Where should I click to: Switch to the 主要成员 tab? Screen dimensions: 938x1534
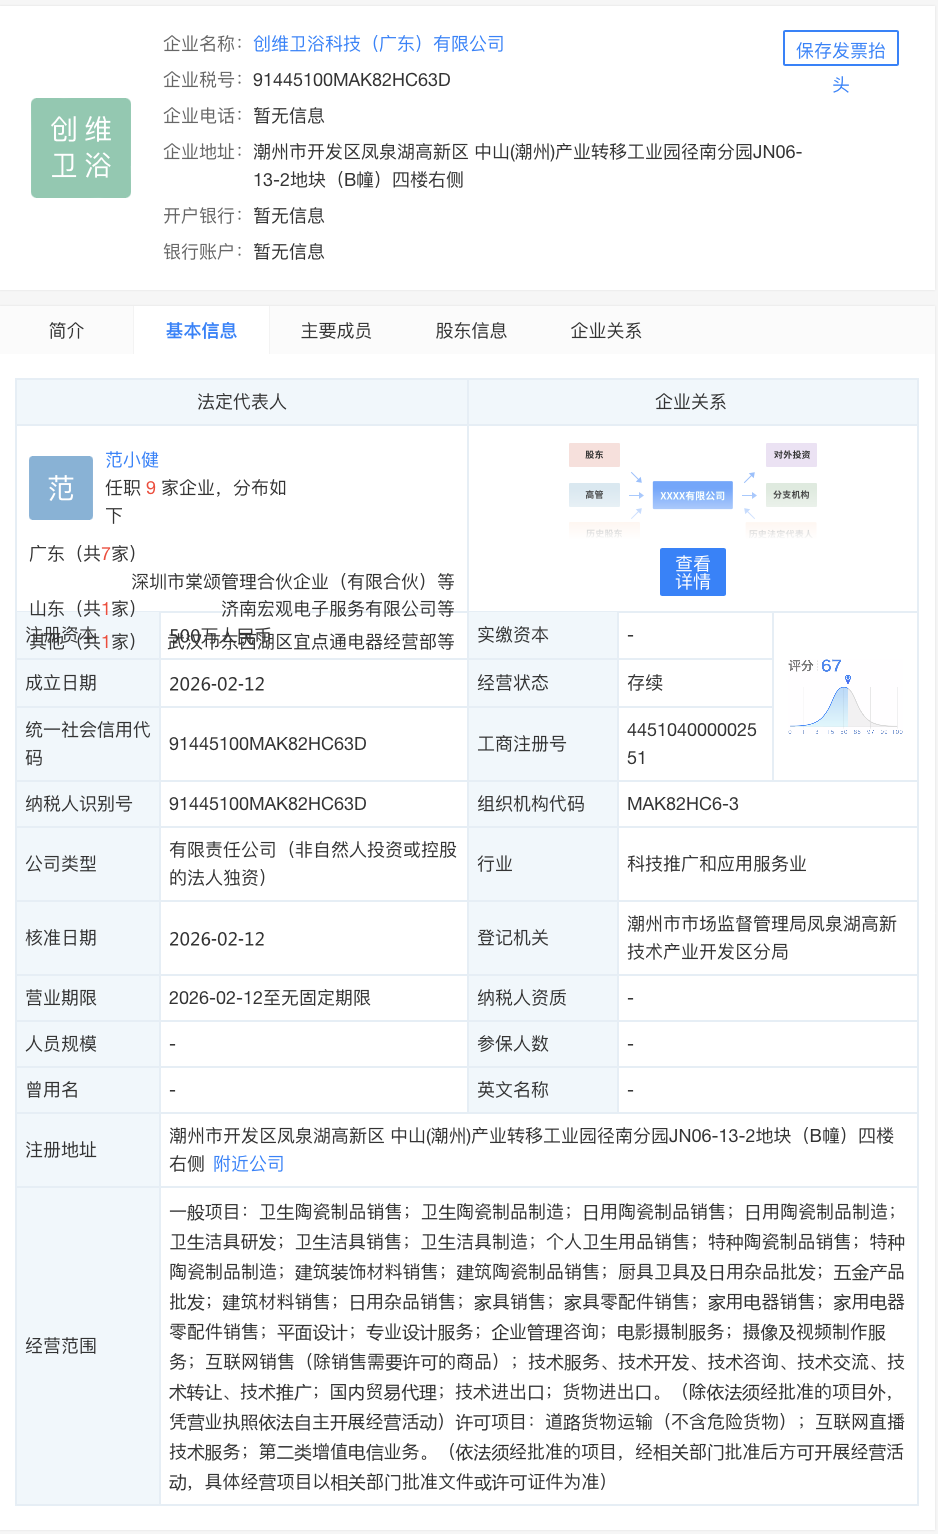[x=335, y=330]
